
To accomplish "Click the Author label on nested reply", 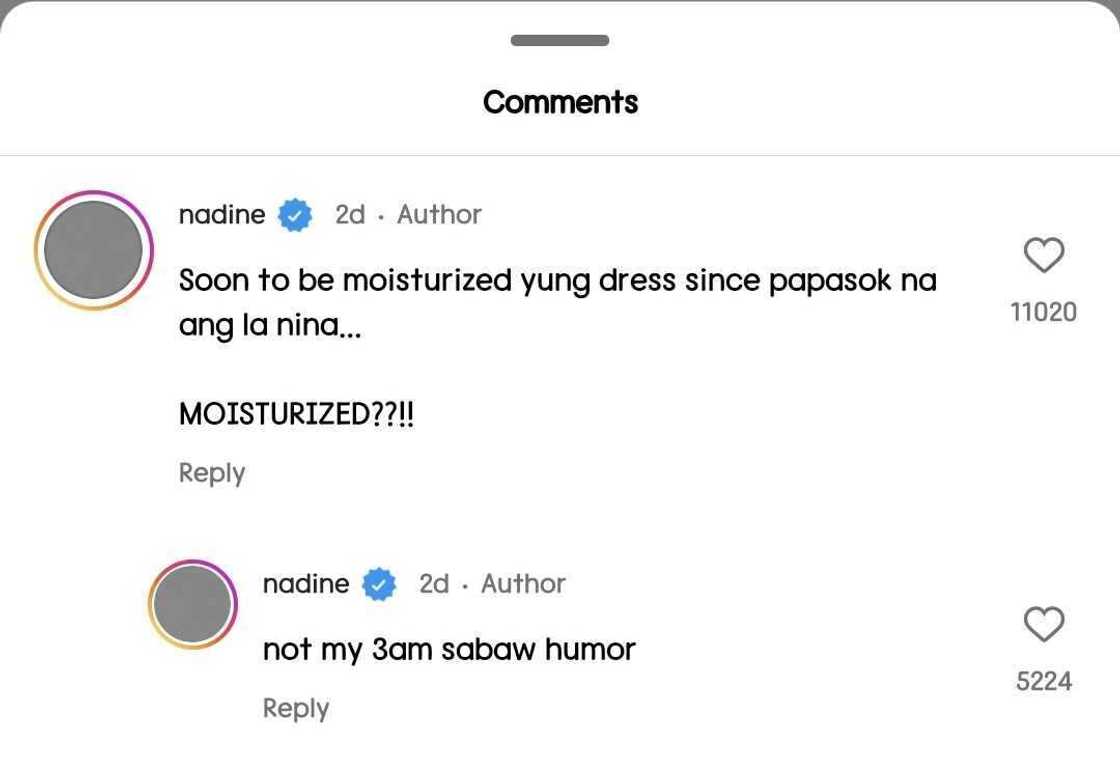I will tap(523, 583).
